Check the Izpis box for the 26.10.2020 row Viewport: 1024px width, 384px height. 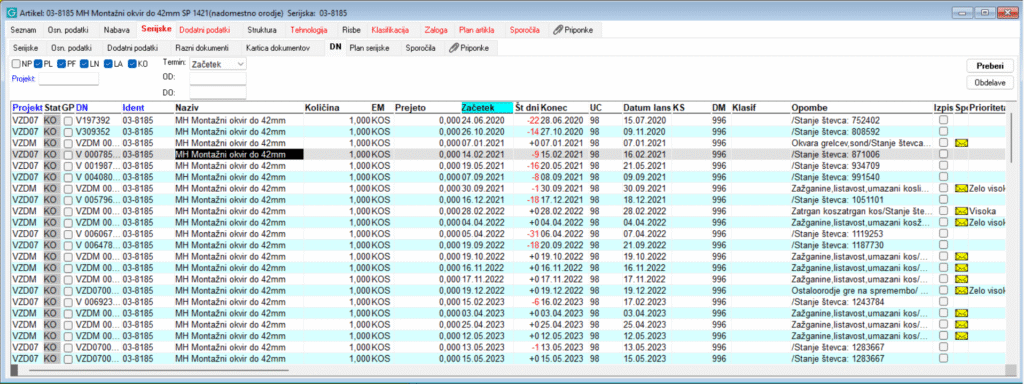pos(943,131)
